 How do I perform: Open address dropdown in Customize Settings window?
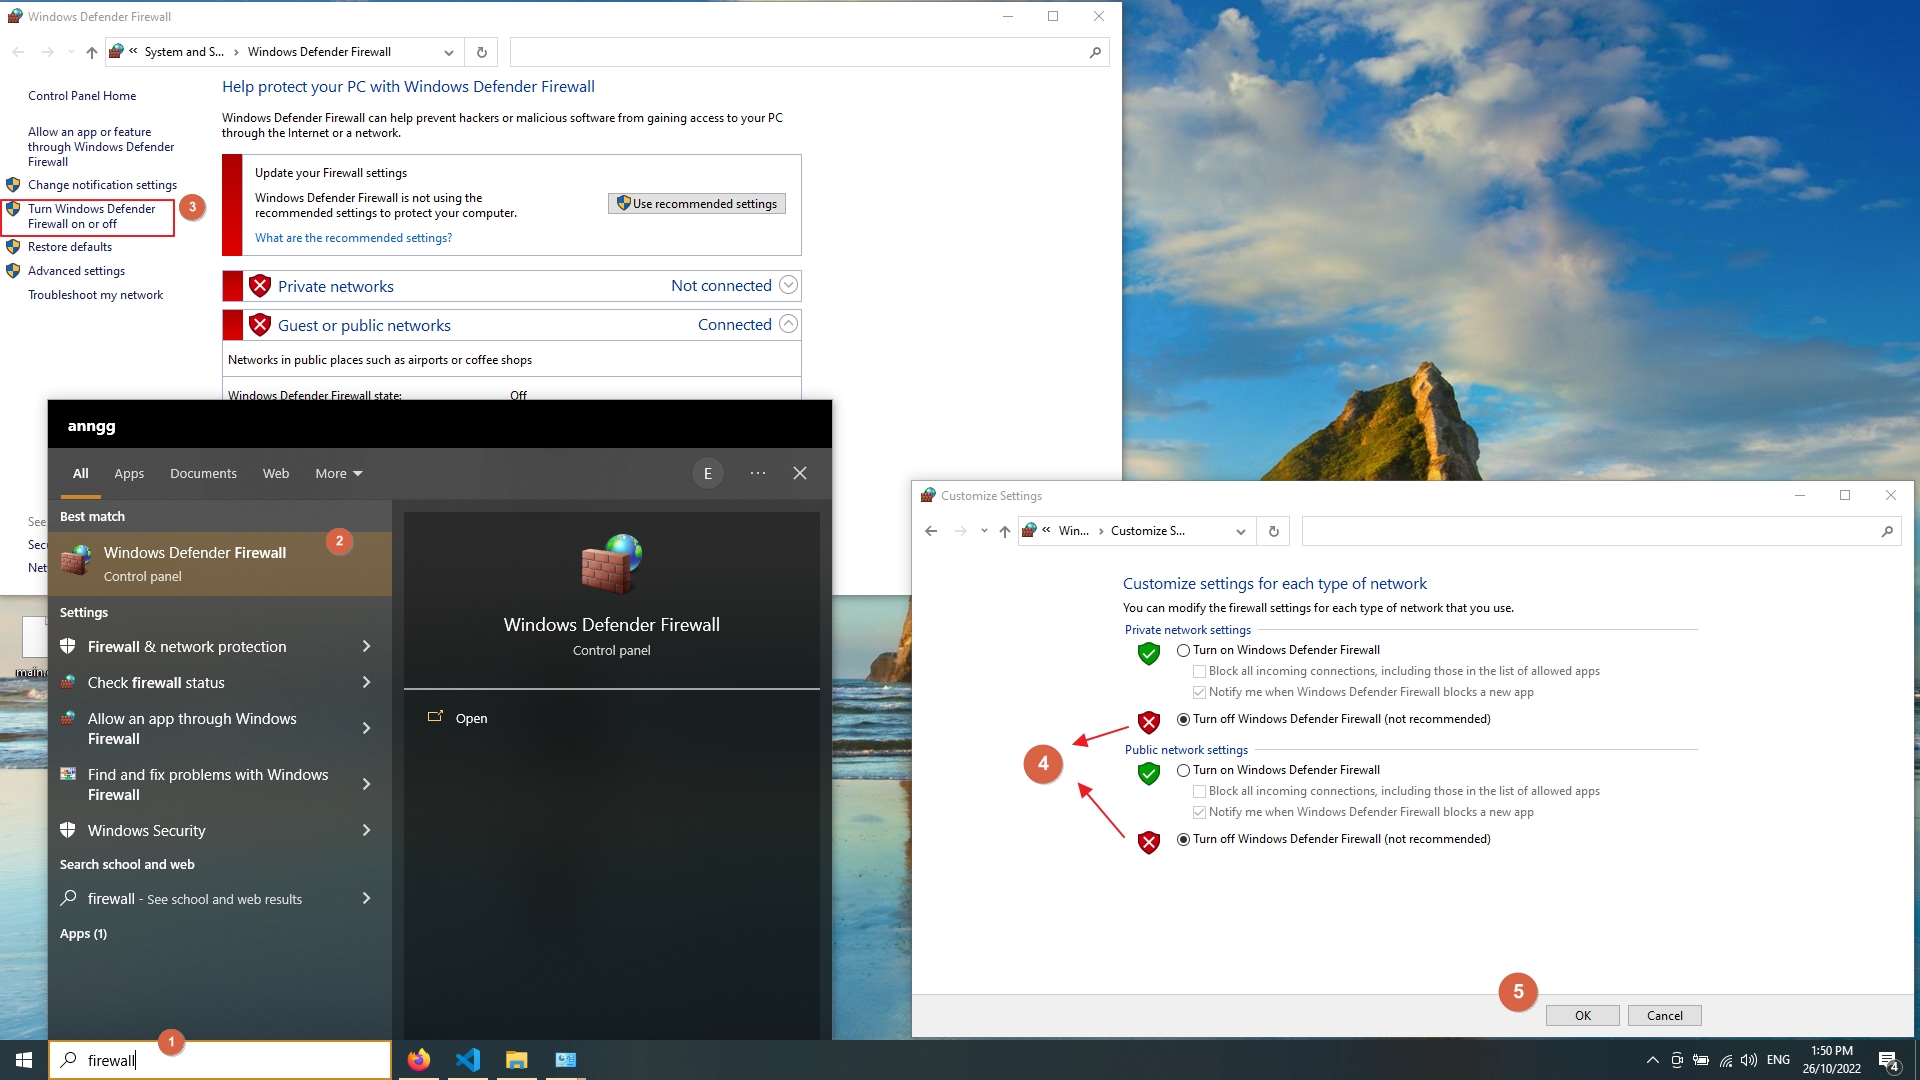[x=1240, y=531]
